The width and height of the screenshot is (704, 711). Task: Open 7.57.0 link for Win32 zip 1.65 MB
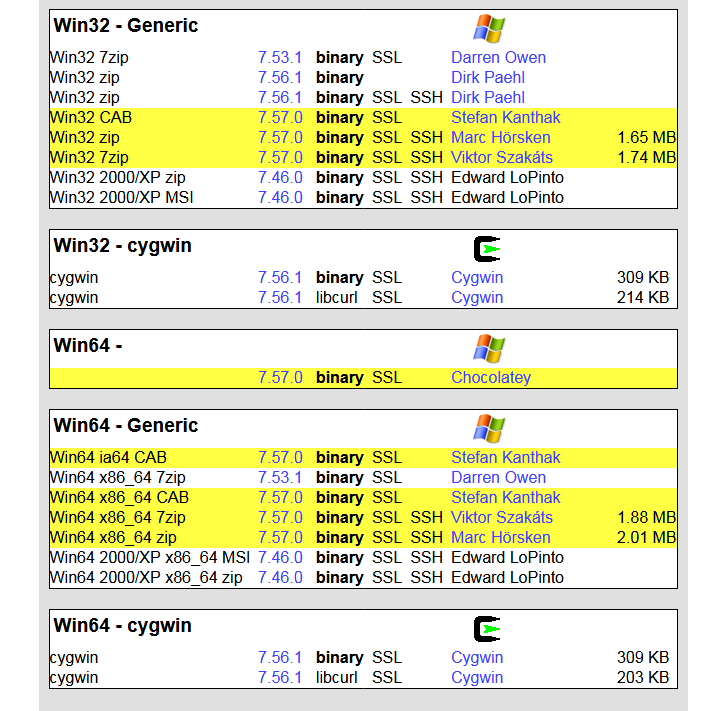tap(280, 137)
